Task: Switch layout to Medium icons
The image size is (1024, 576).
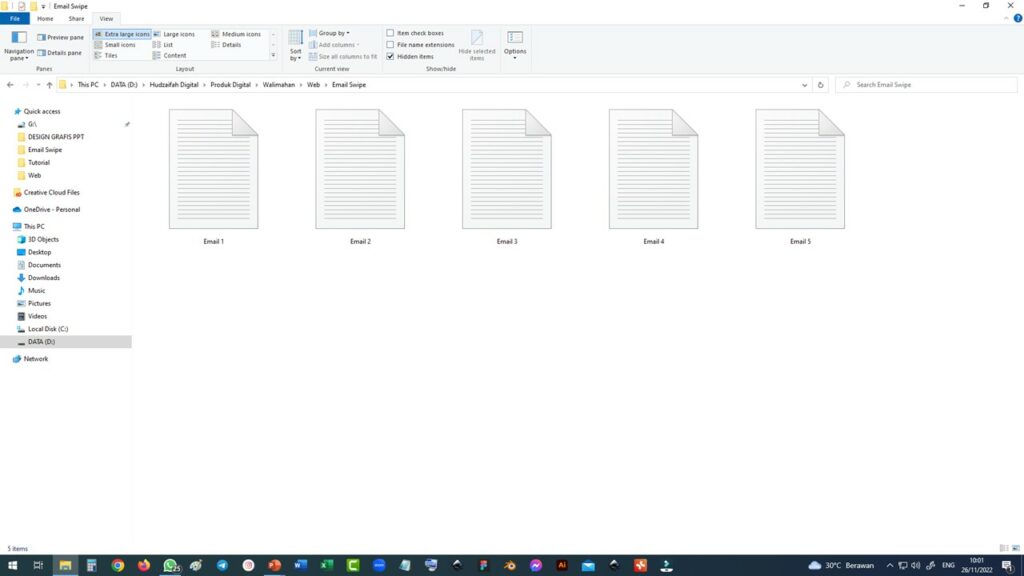Action: [x=240, y=34]
